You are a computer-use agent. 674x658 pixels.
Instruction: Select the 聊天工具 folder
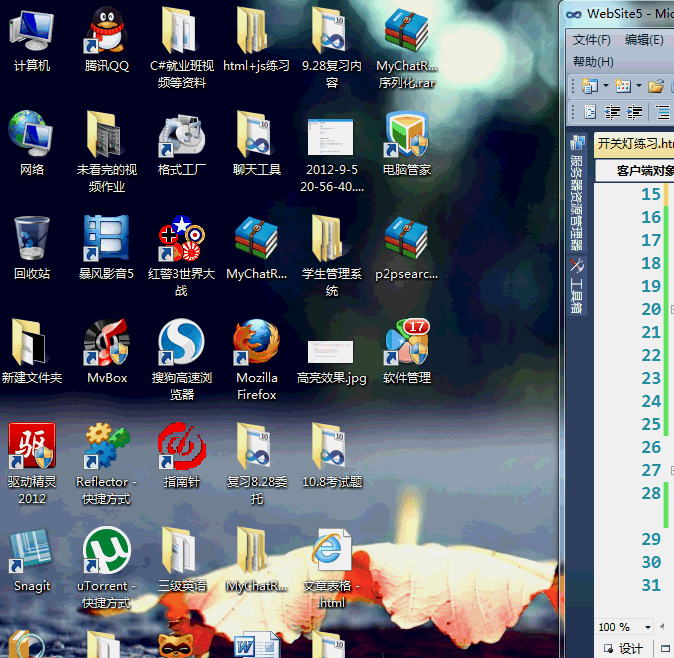256,144
